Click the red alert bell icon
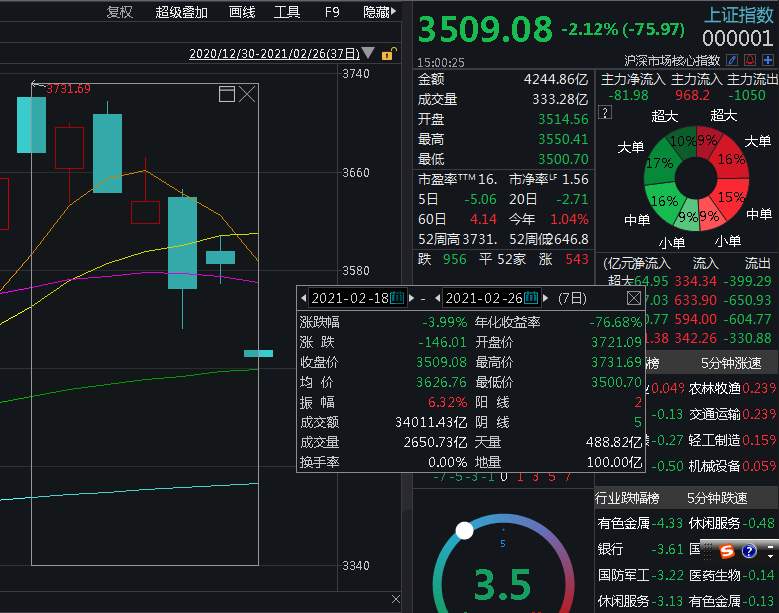779x613 pixels. (749, 60)
